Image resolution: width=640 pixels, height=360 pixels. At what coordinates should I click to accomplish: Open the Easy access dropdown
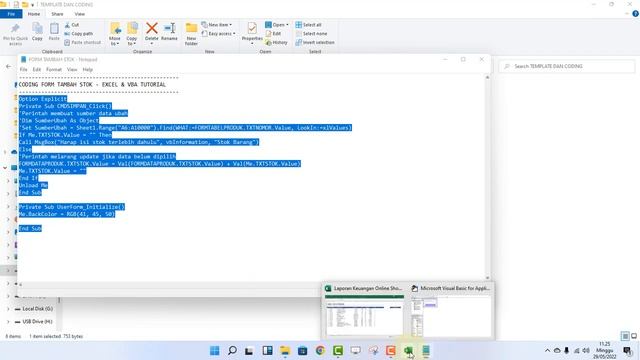point(218,33)
